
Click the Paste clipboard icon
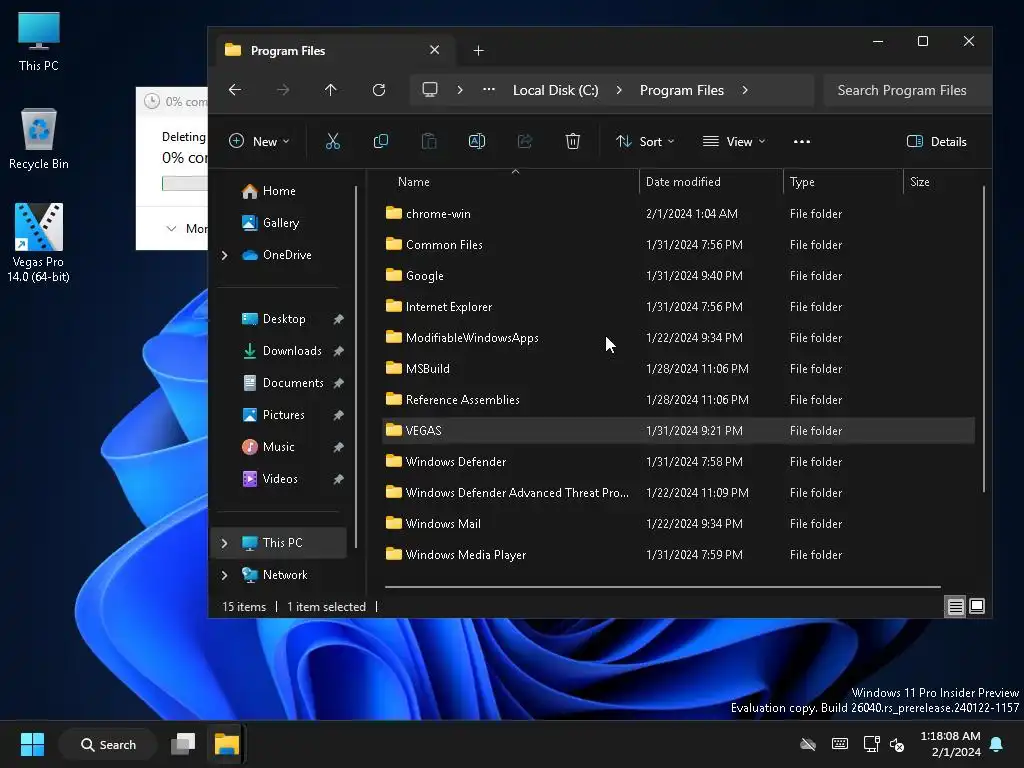(x=429, y=141)
